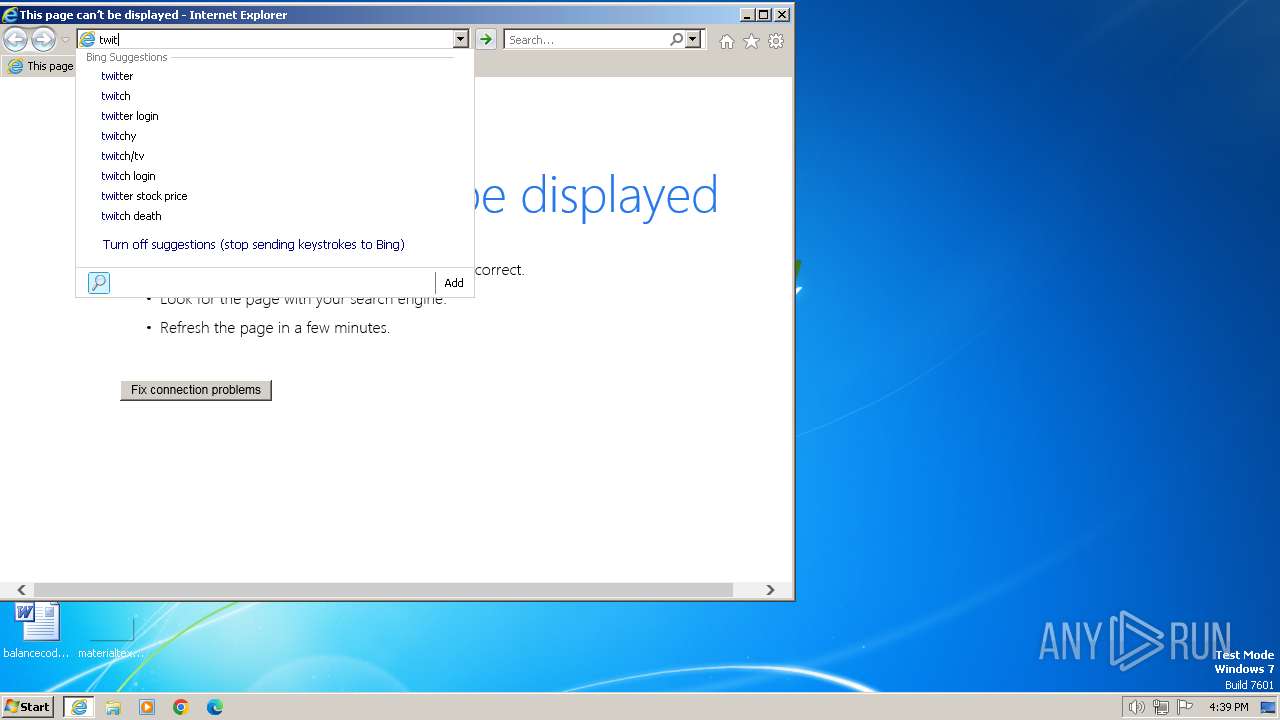1280x720 pixels.
Task: Click the Show desktop tray icon
Action: [x=1267, y=707]
